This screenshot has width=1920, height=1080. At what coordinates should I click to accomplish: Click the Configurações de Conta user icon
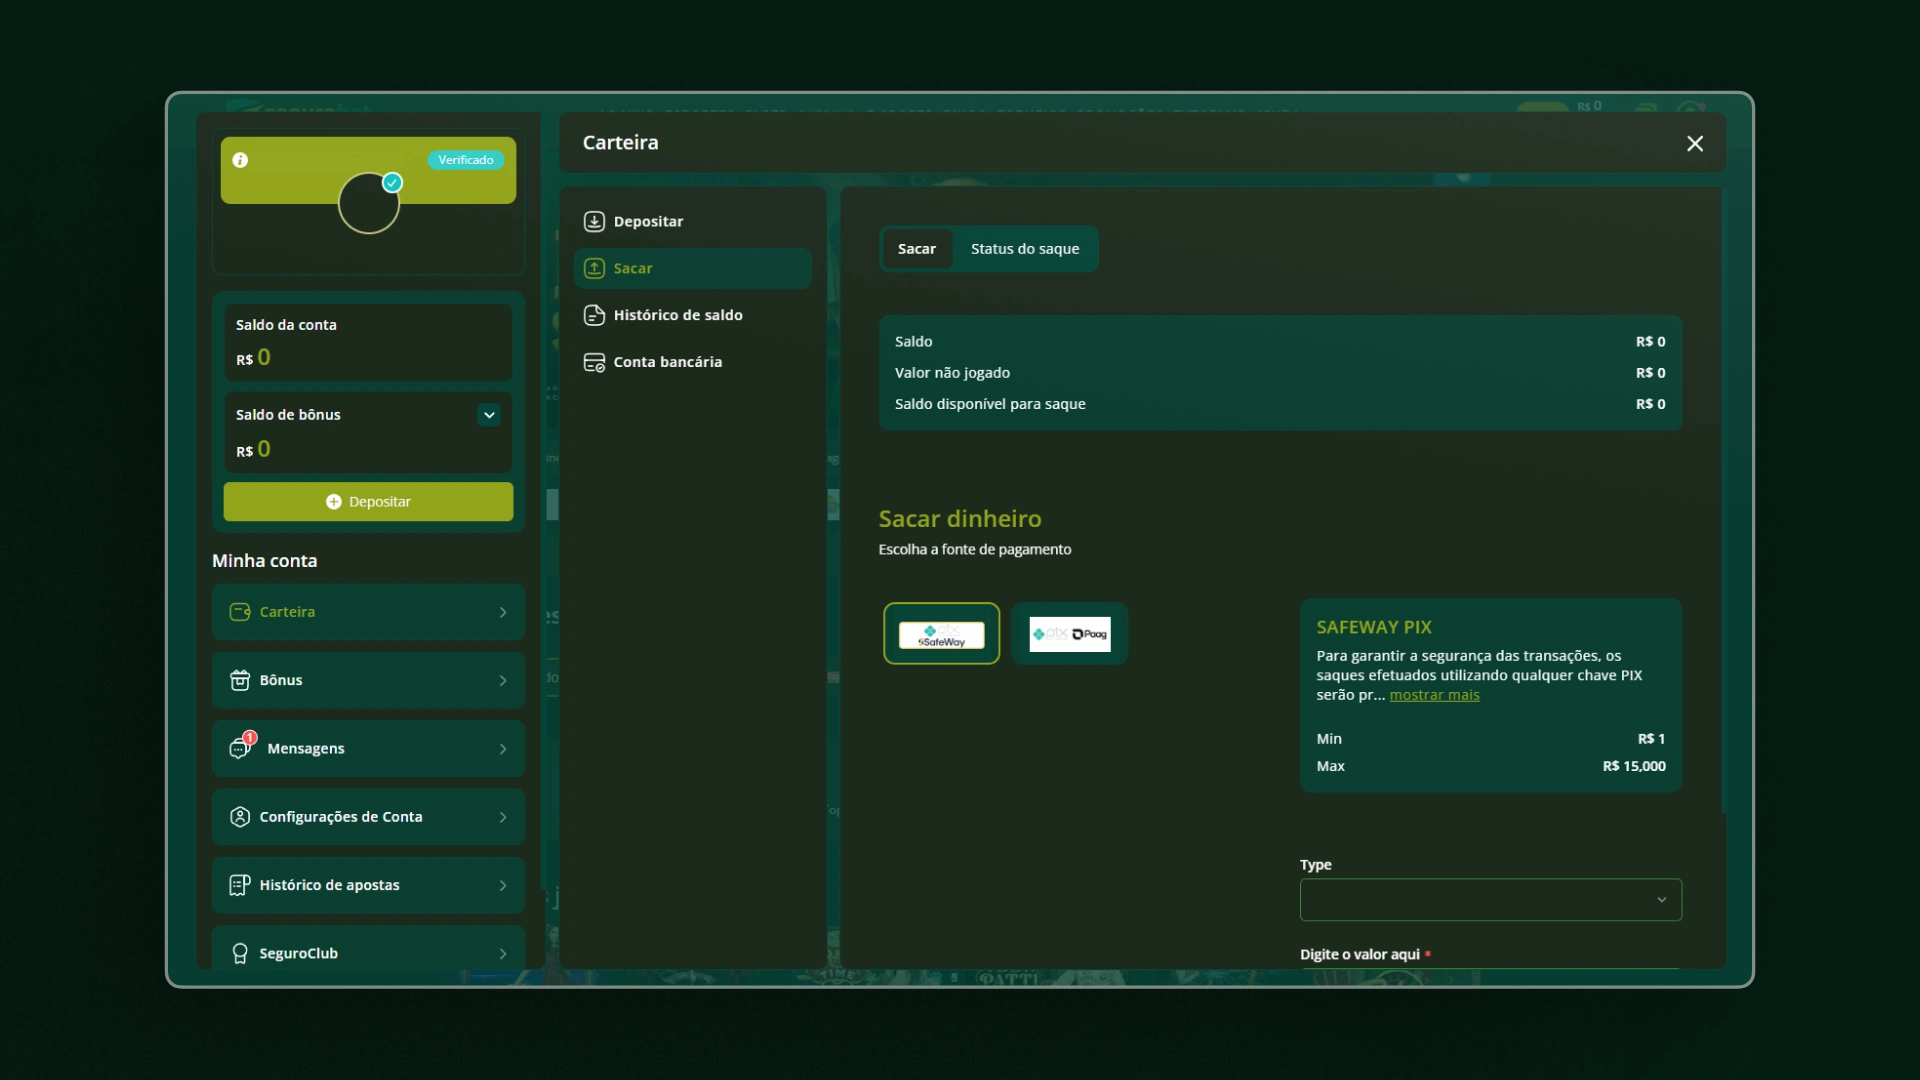click(240, 817)
